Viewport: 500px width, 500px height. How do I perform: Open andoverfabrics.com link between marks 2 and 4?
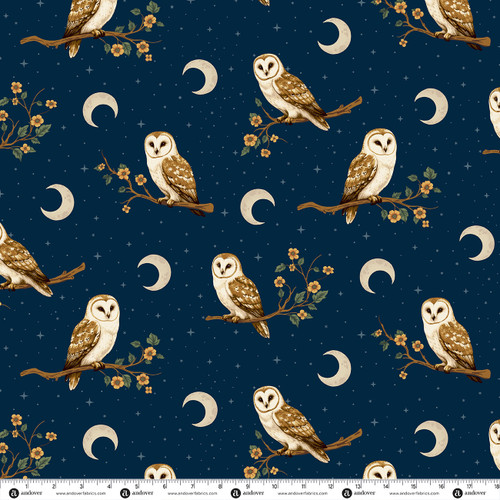click(x=81, y=493)
